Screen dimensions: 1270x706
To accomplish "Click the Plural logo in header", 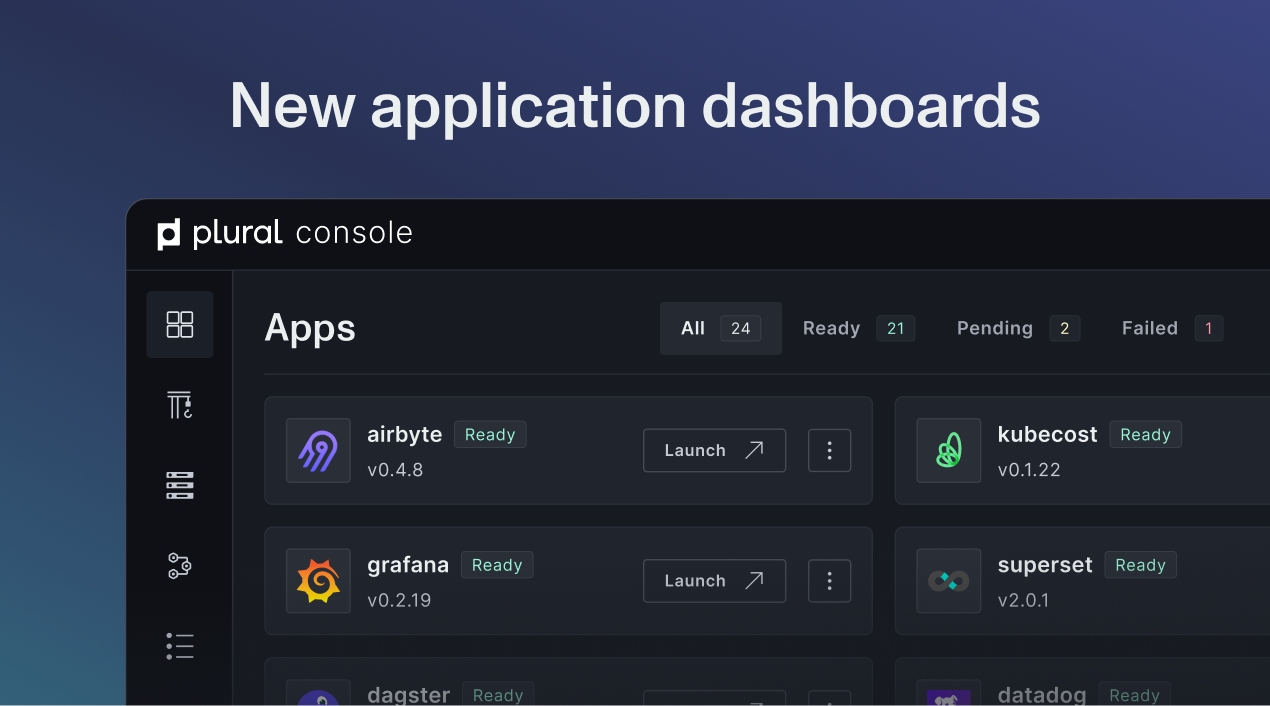I will [x=169, y=233].
